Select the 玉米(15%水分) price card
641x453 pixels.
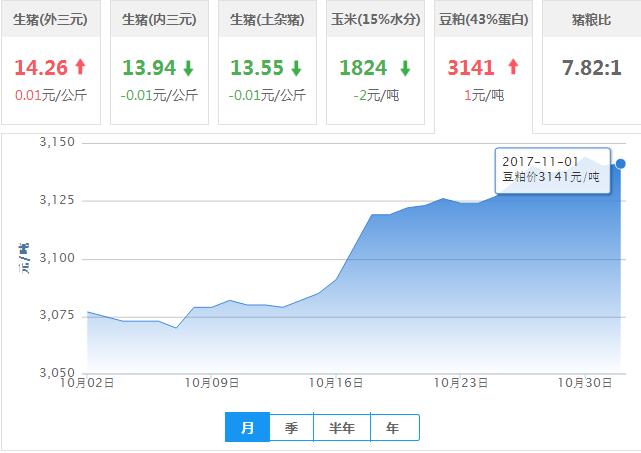tap(375, 62)
